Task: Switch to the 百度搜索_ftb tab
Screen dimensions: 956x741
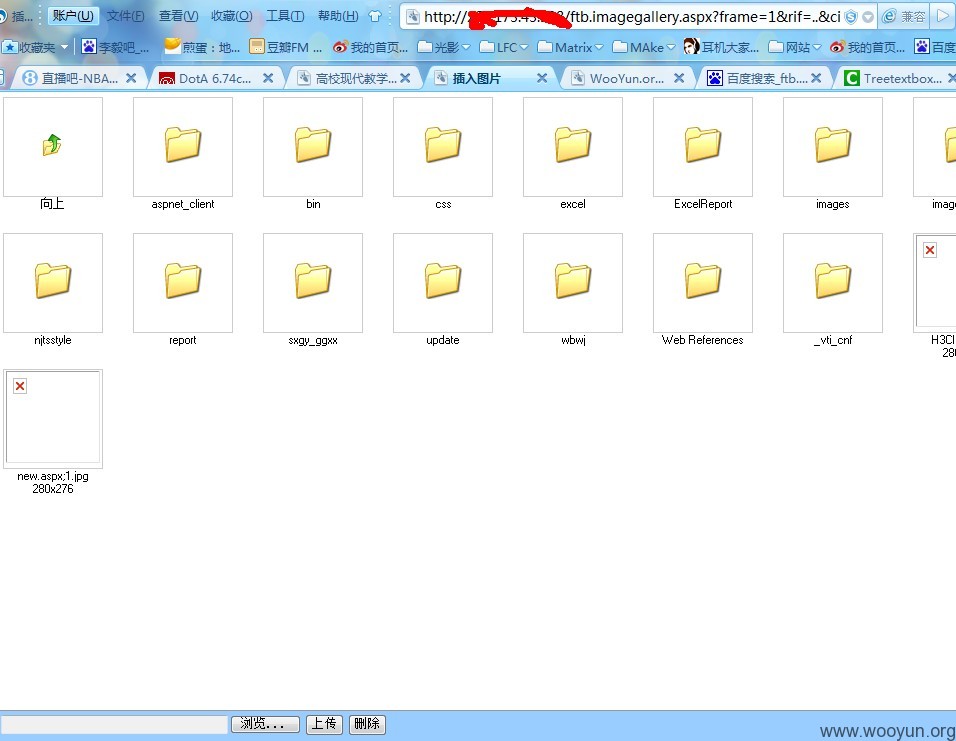Action: (x=766, y=78)
